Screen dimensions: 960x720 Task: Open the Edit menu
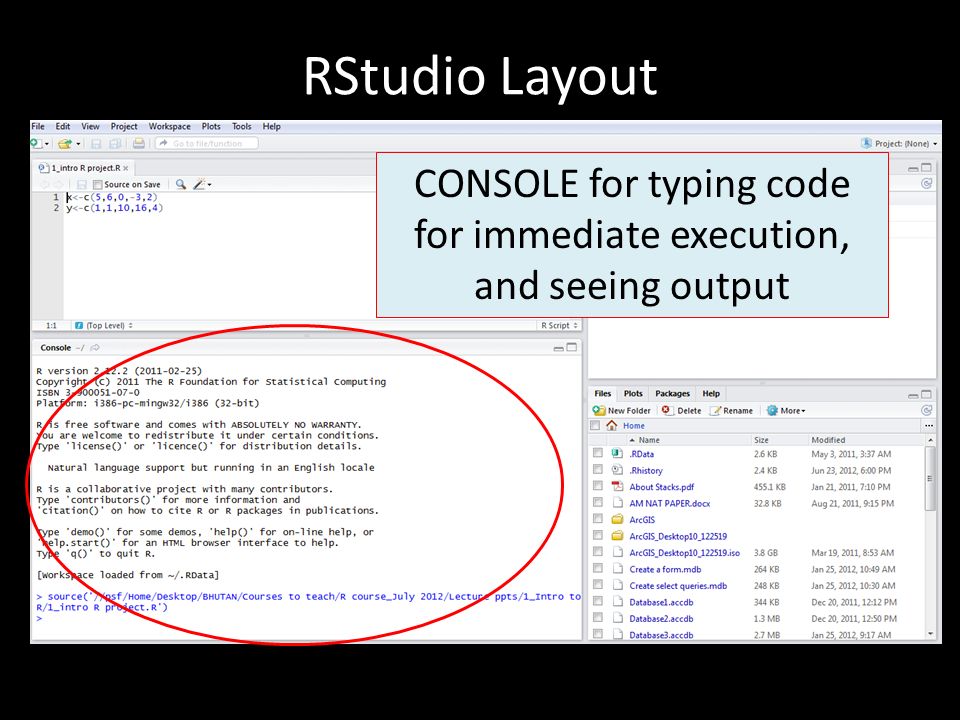click(x=63, y=126)
